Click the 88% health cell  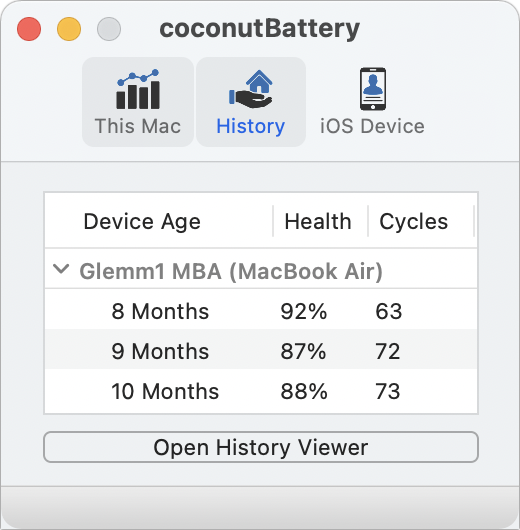click(x=304, y=391)
